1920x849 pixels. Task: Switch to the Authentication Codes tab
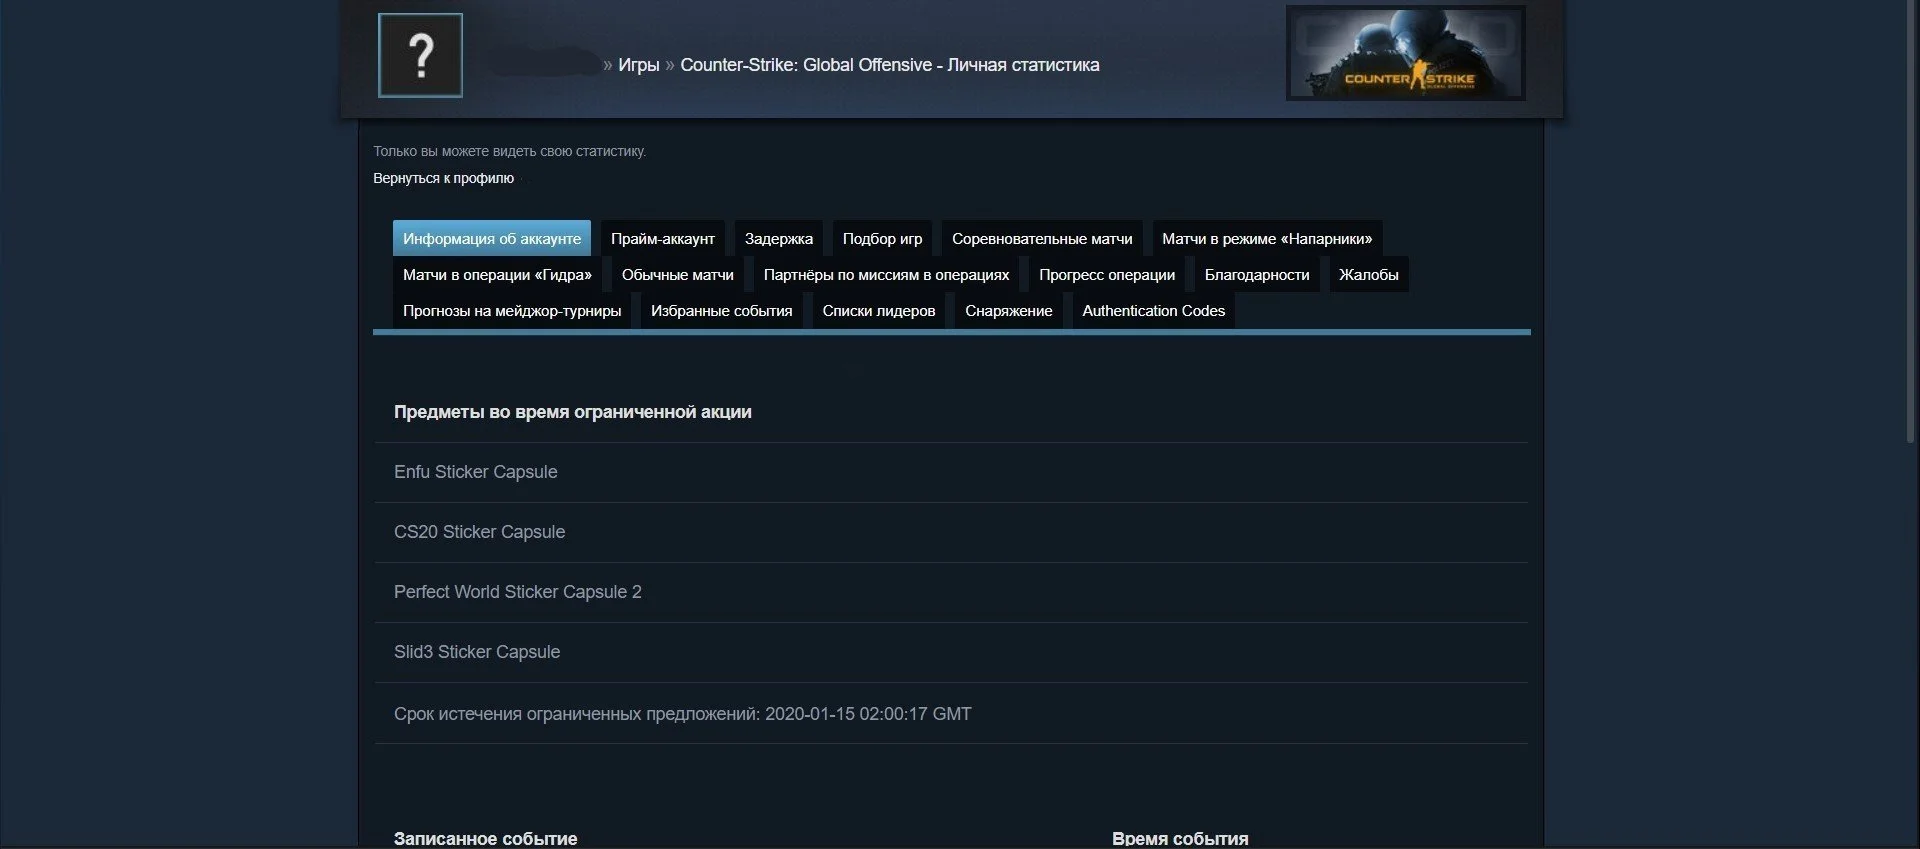1153,310
